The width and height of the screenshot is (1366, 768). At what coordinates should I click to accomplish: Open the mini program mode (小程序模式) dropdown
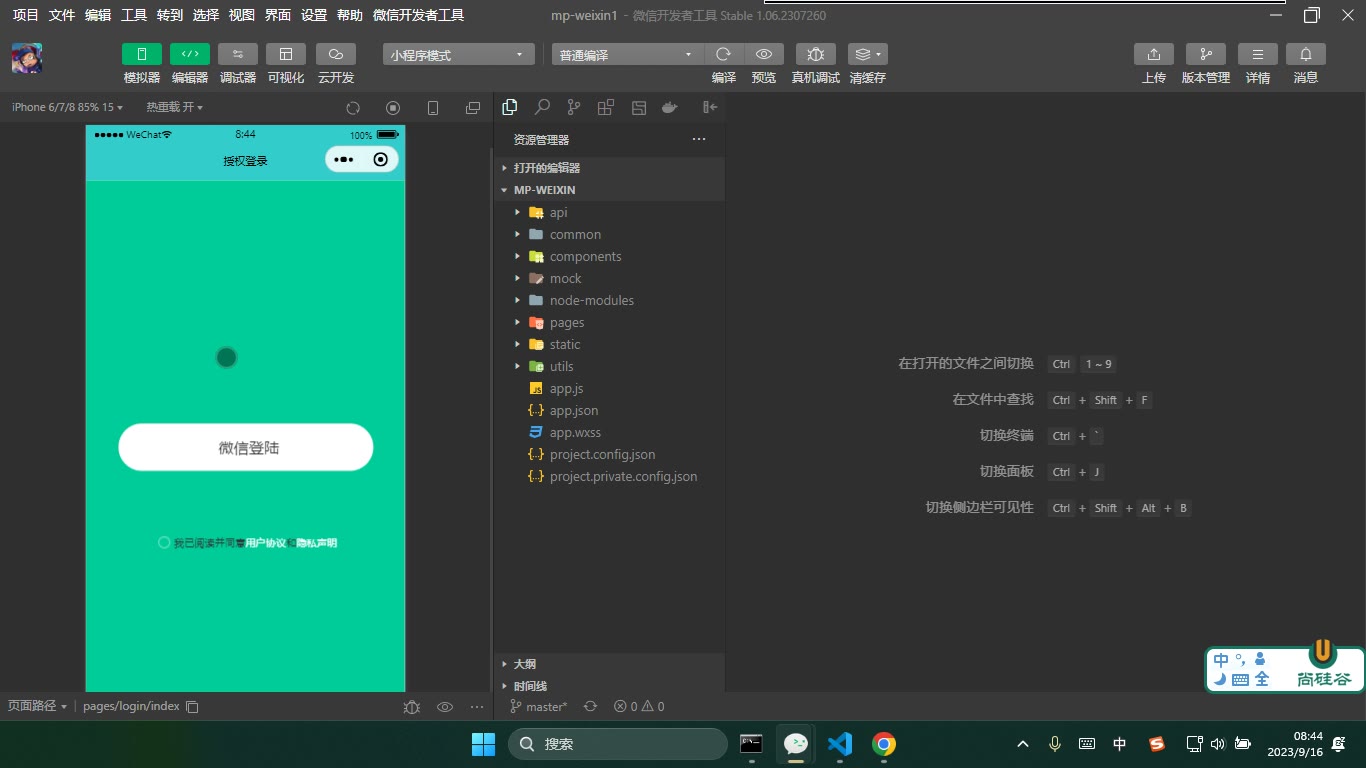coord(458,55)
